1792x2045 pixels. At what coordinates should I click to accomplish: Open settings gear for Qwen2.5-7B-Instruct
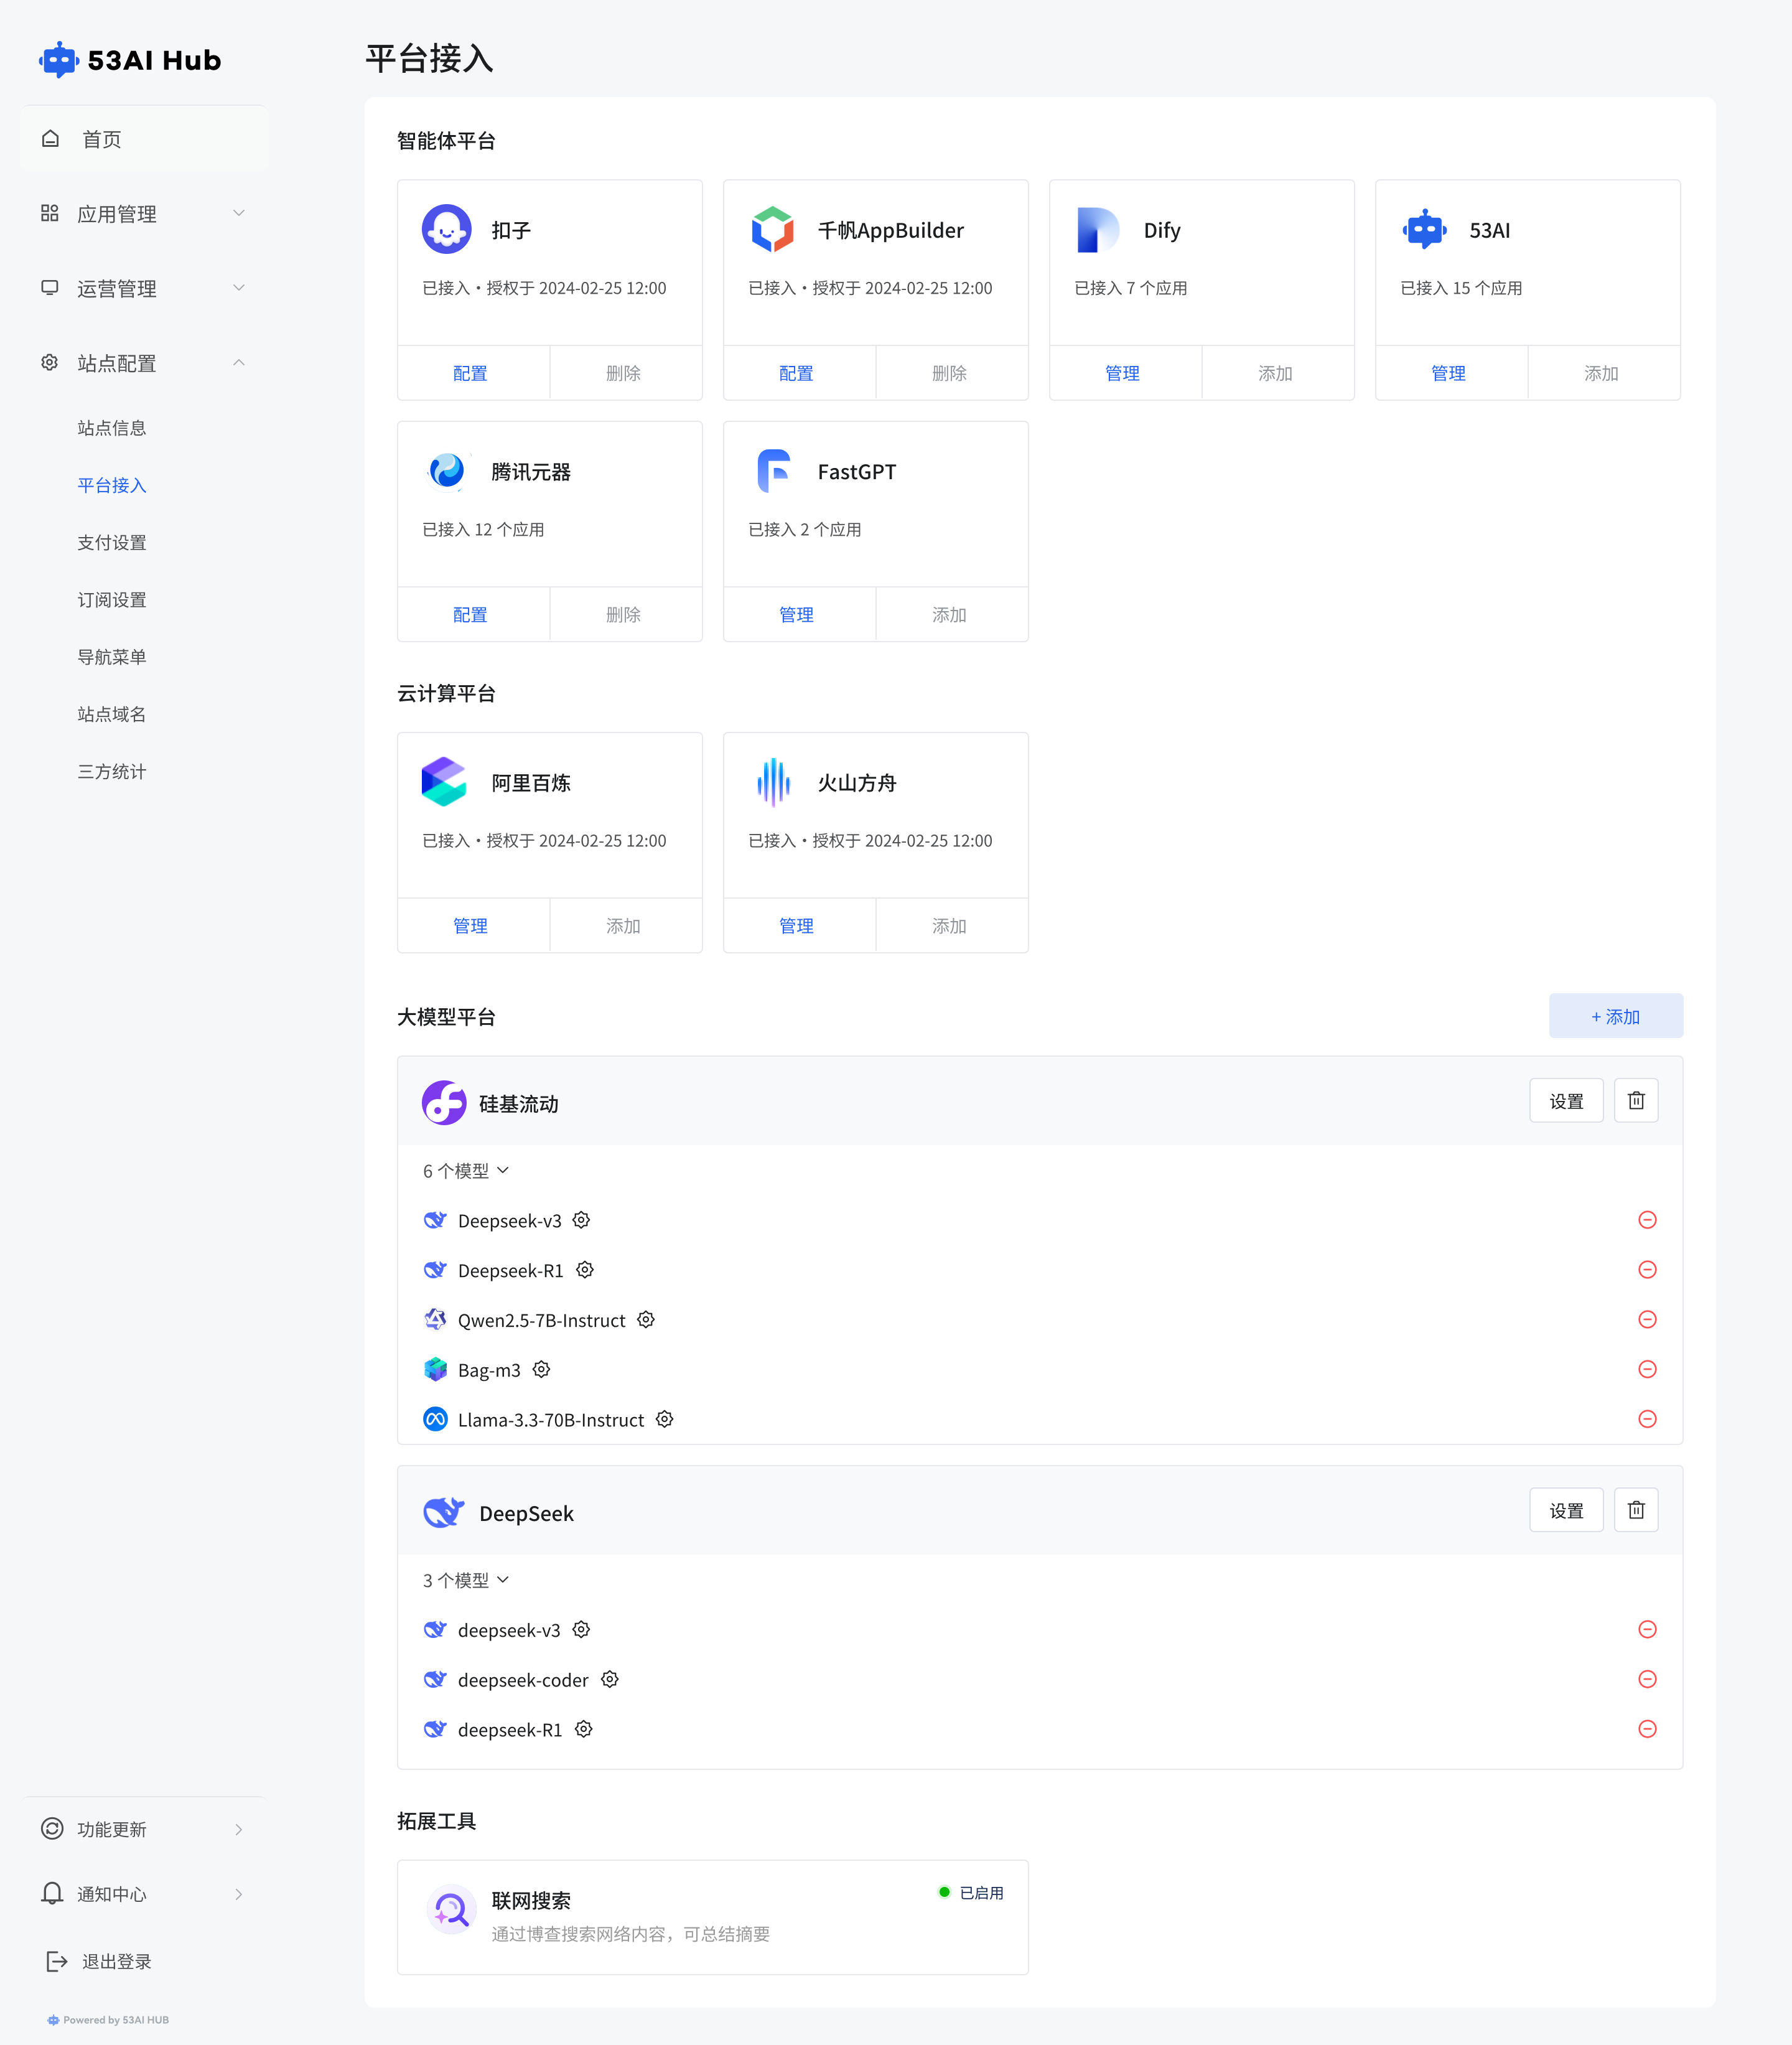pos(646,1320)
